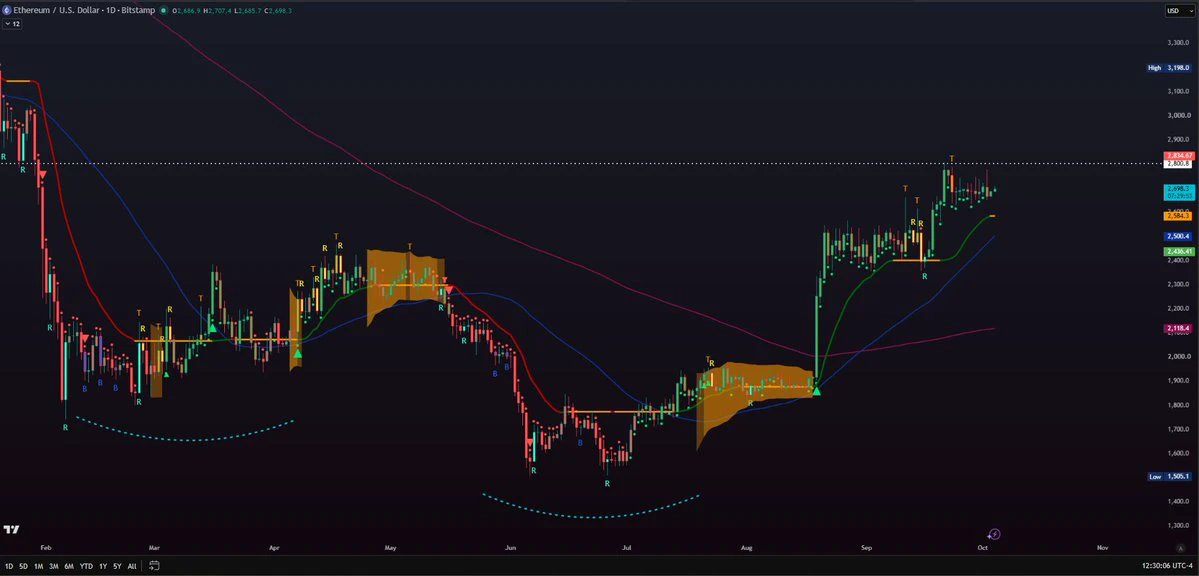Collapse the 12 indicators legend toggle

pos(12,24)
